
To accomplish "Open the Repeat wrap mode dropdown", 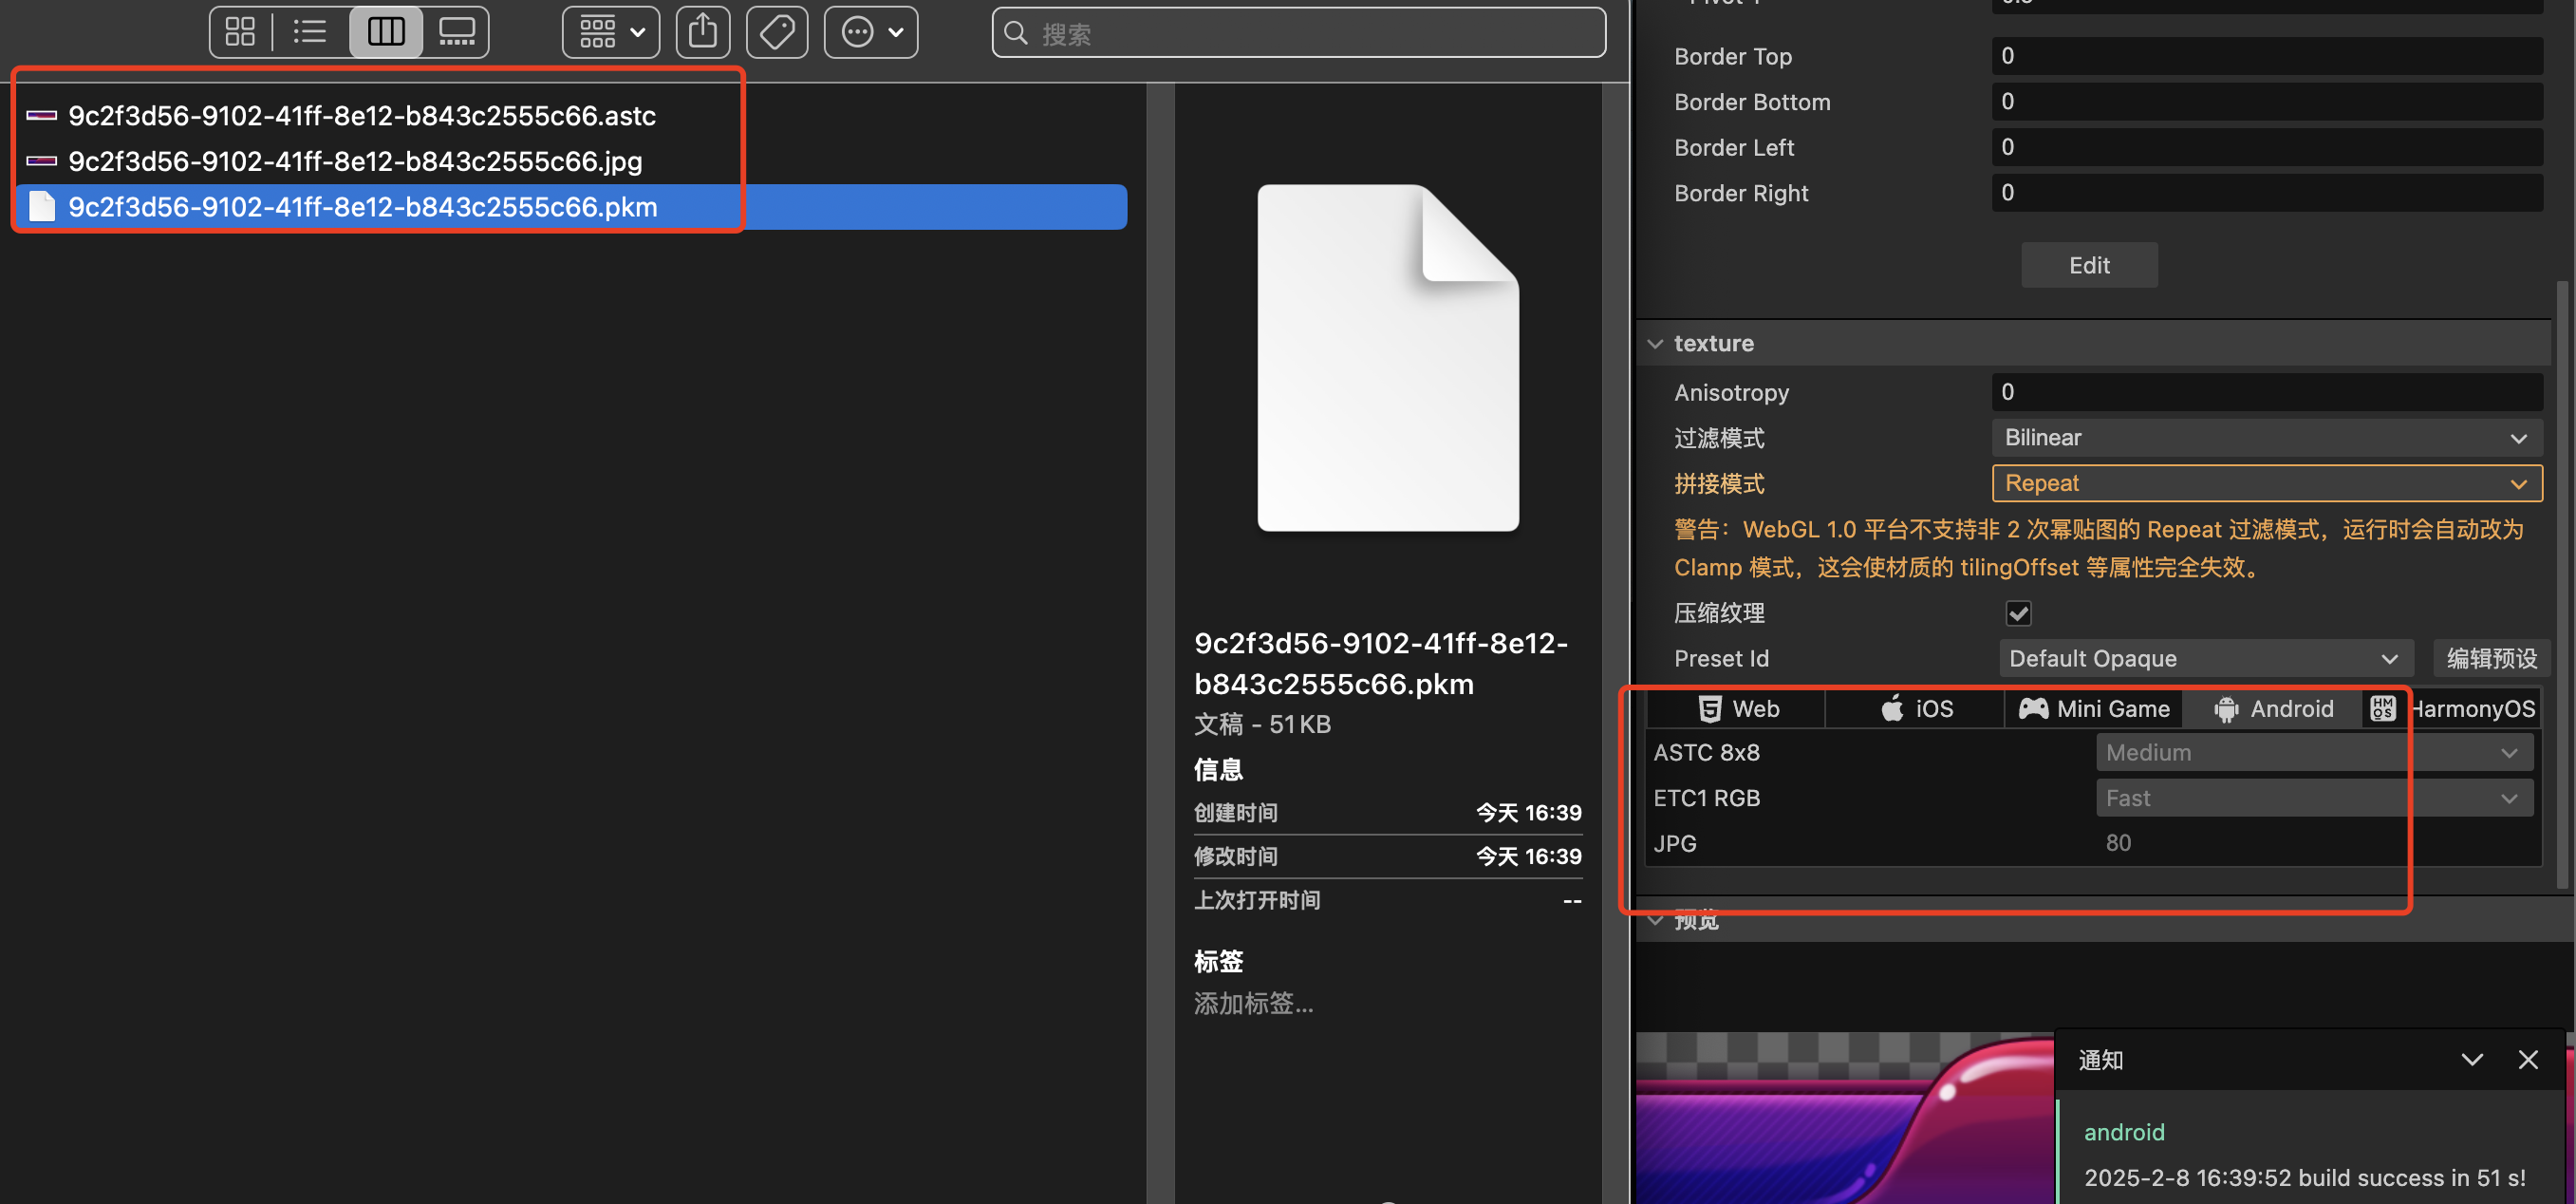I will pyautogui.click(x=2265, y=484).
